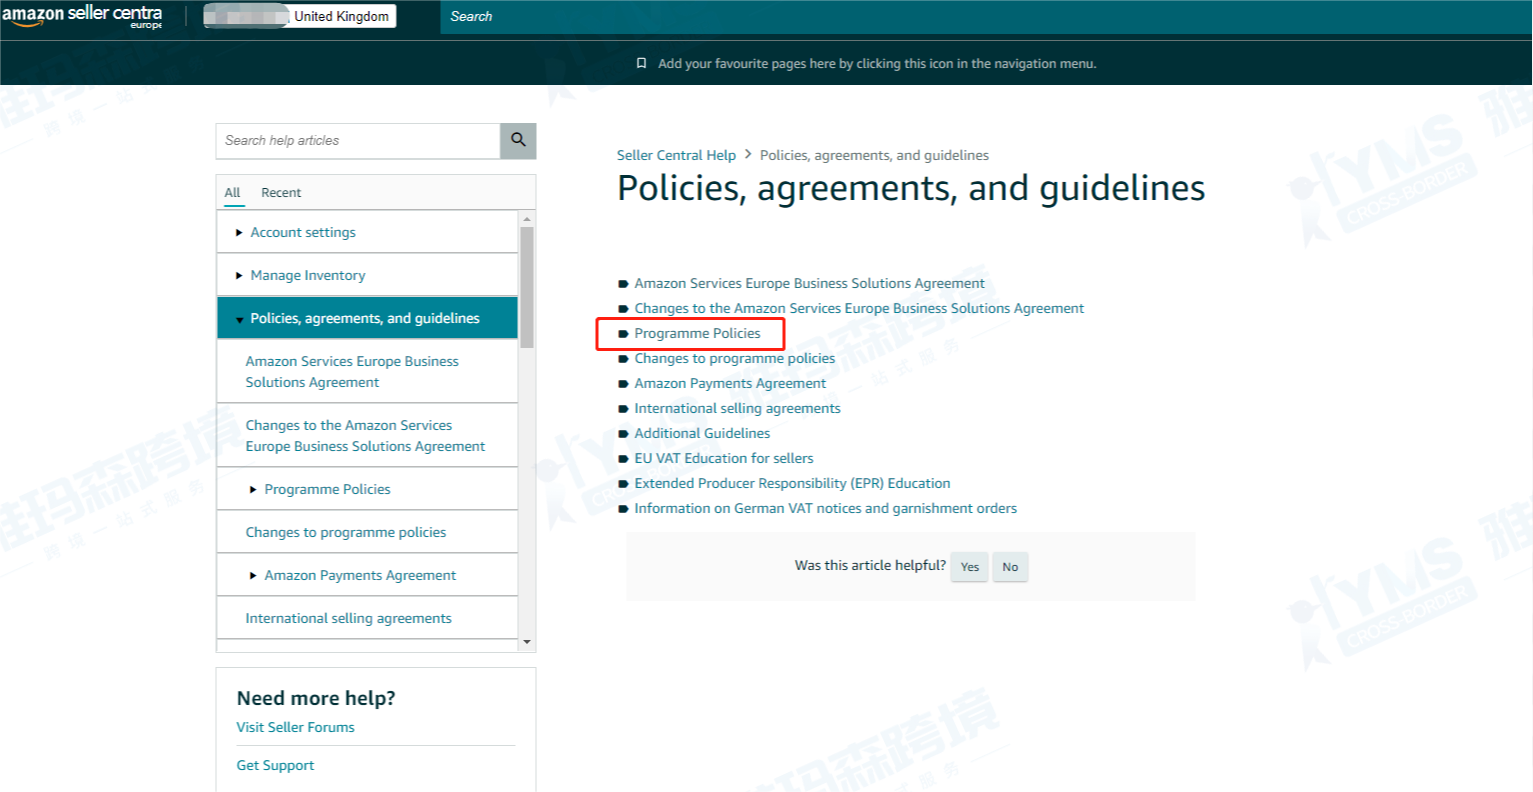
Task: Focus the top Search field
Action: tap(985, 16)
